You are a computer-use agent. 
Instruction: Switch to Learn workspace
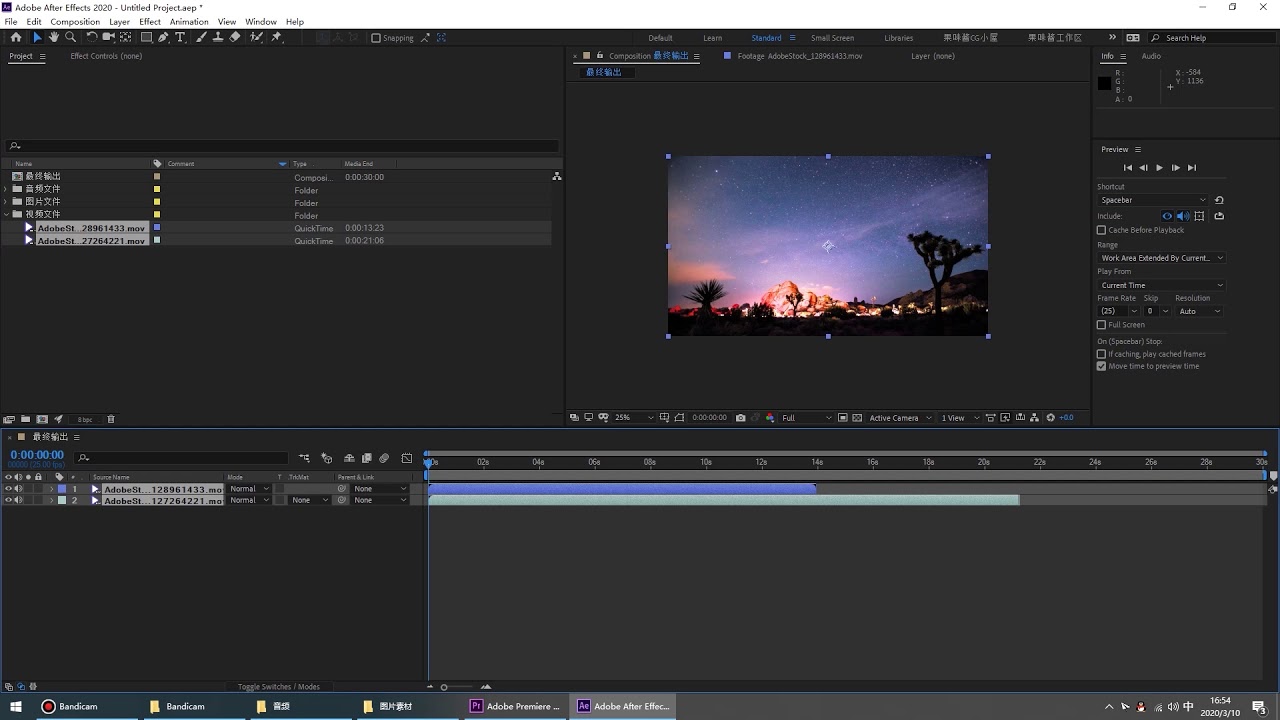click(712, 38)
